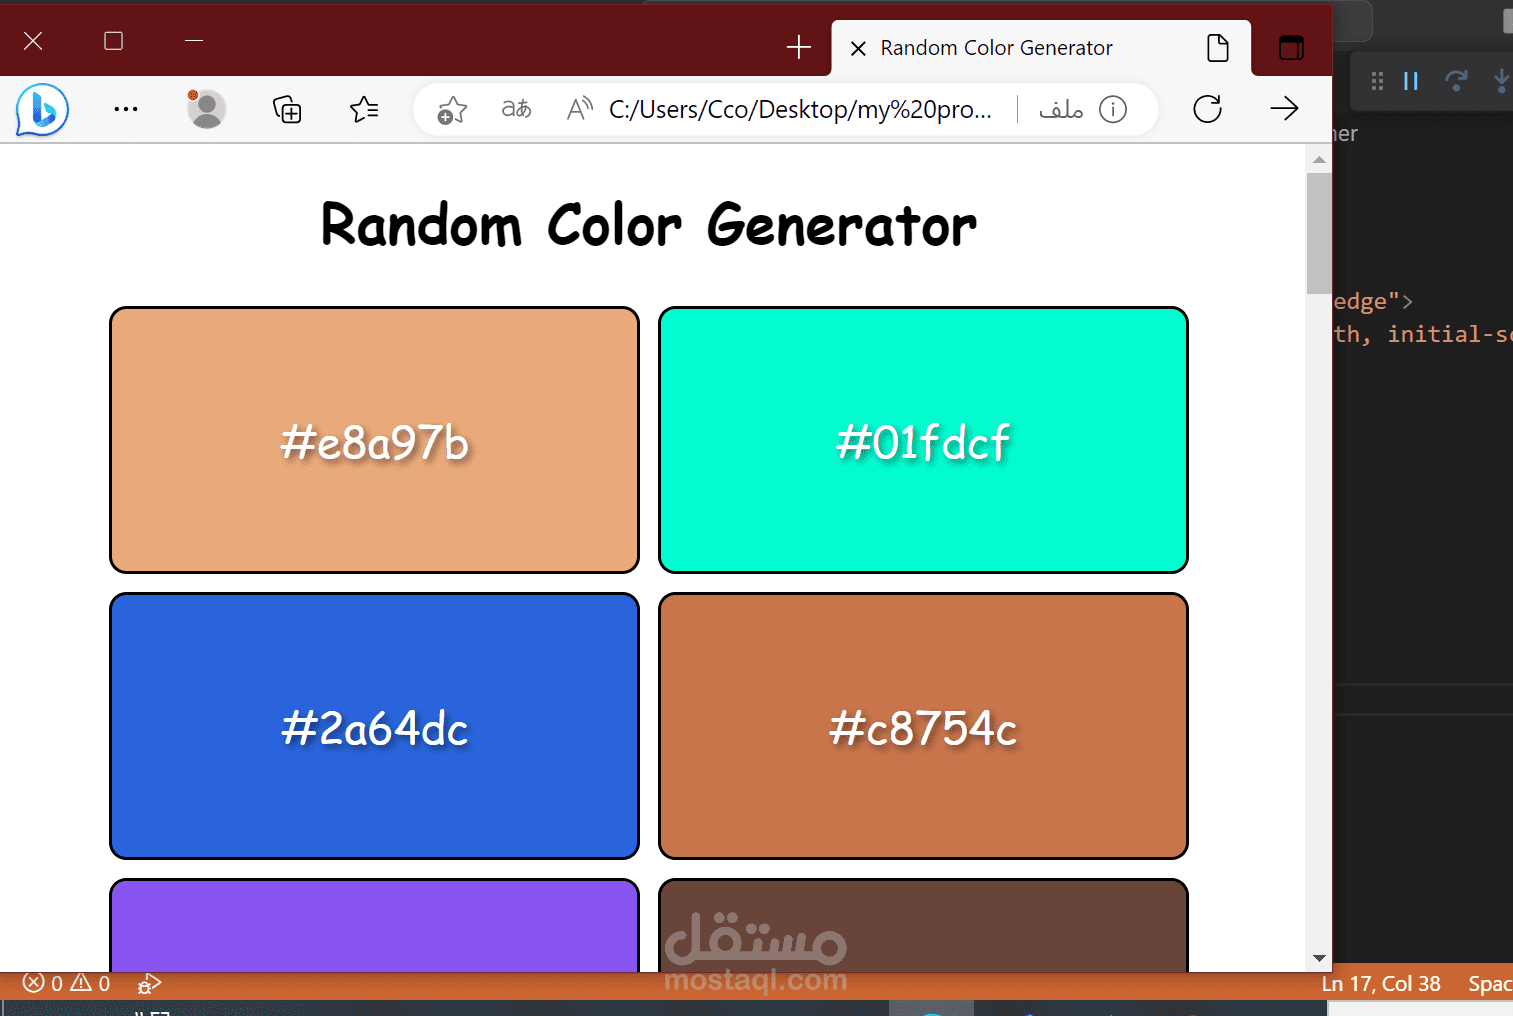Refresh the Random Color Generator page
1513x1016 pixels.
(x=1208, y=109)
